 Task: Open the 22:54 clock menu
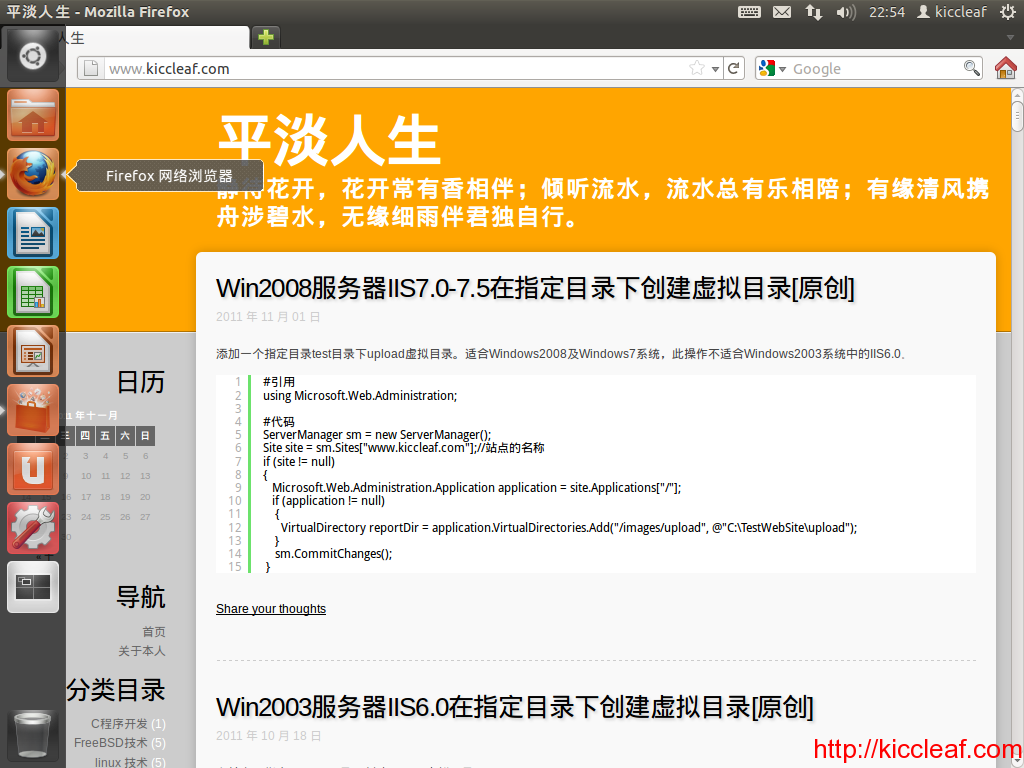886,12
